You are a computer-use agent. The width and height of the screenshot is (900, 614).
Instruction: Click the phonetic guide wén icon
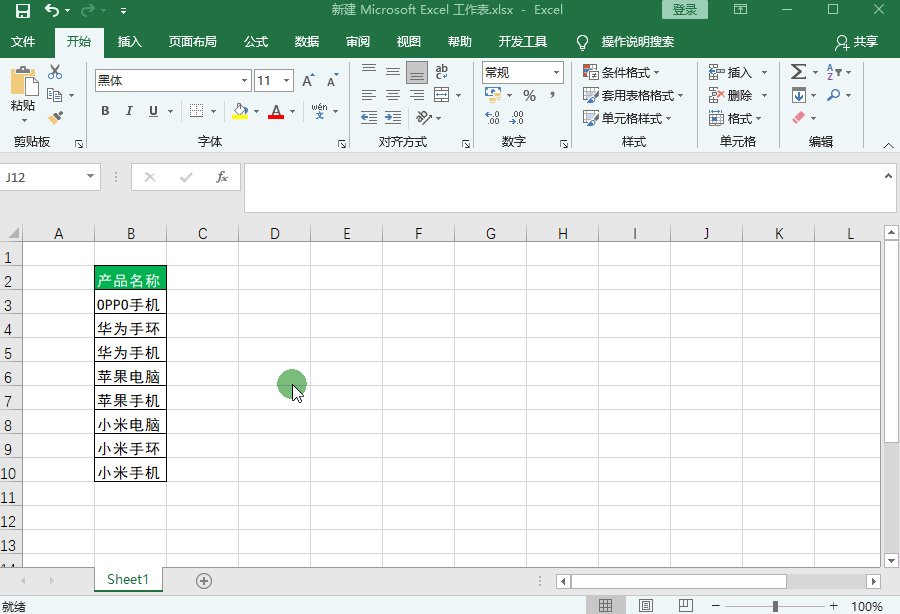click(x=319, y=111)
